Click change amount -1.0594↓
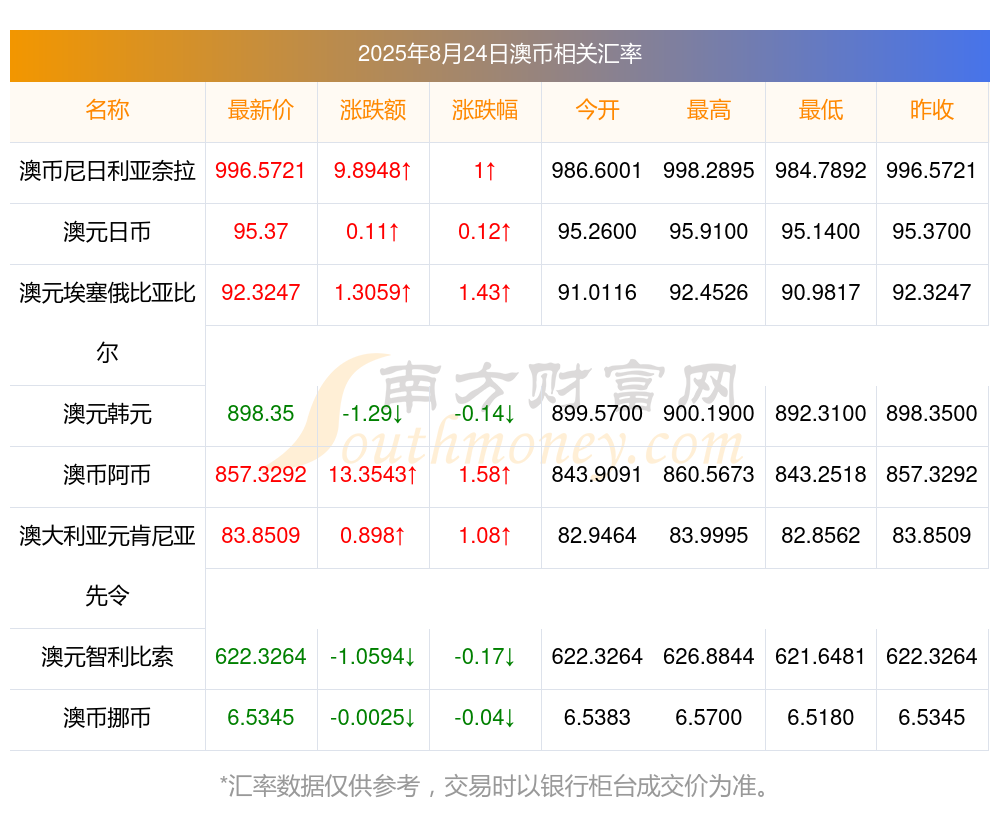The image size is (1000, 817). click(x=373, y=656)
